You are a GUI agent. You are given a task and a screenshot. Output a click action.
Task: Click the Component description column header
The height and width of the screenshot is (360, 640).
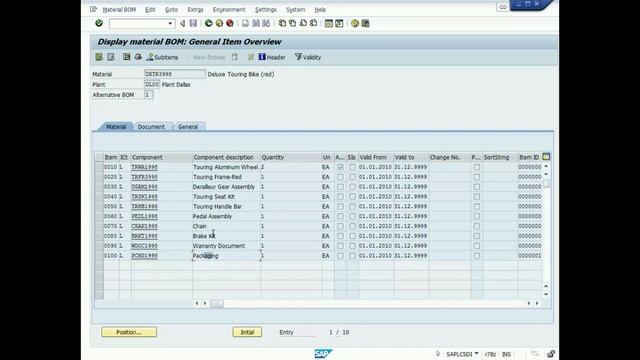[x=226, y=157]
